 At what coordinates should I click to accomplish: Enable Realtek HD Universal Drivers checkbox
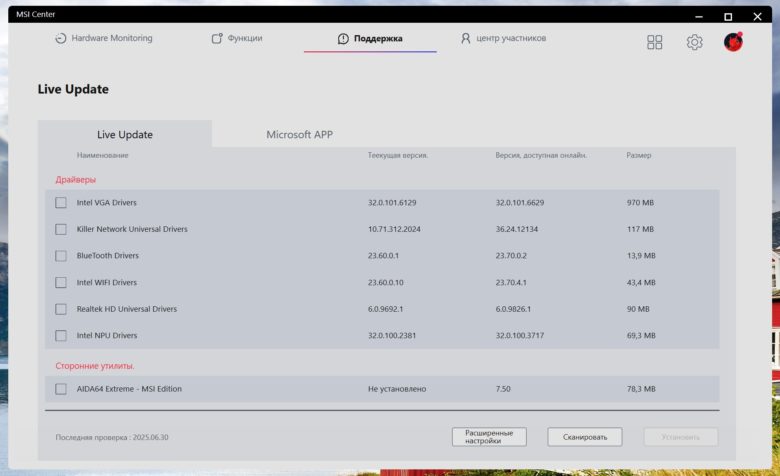click(x=61, y=309)
